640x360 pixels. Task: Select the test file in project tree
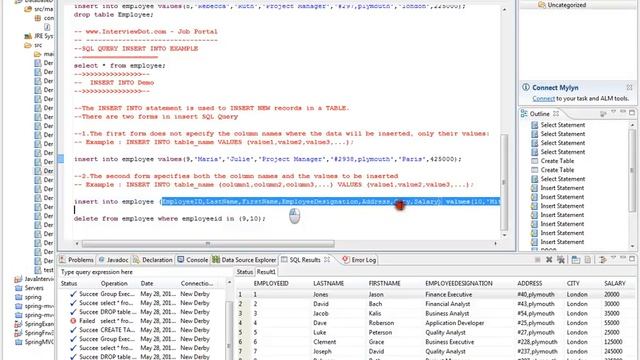pyautogui.click(x=44, y=270)
